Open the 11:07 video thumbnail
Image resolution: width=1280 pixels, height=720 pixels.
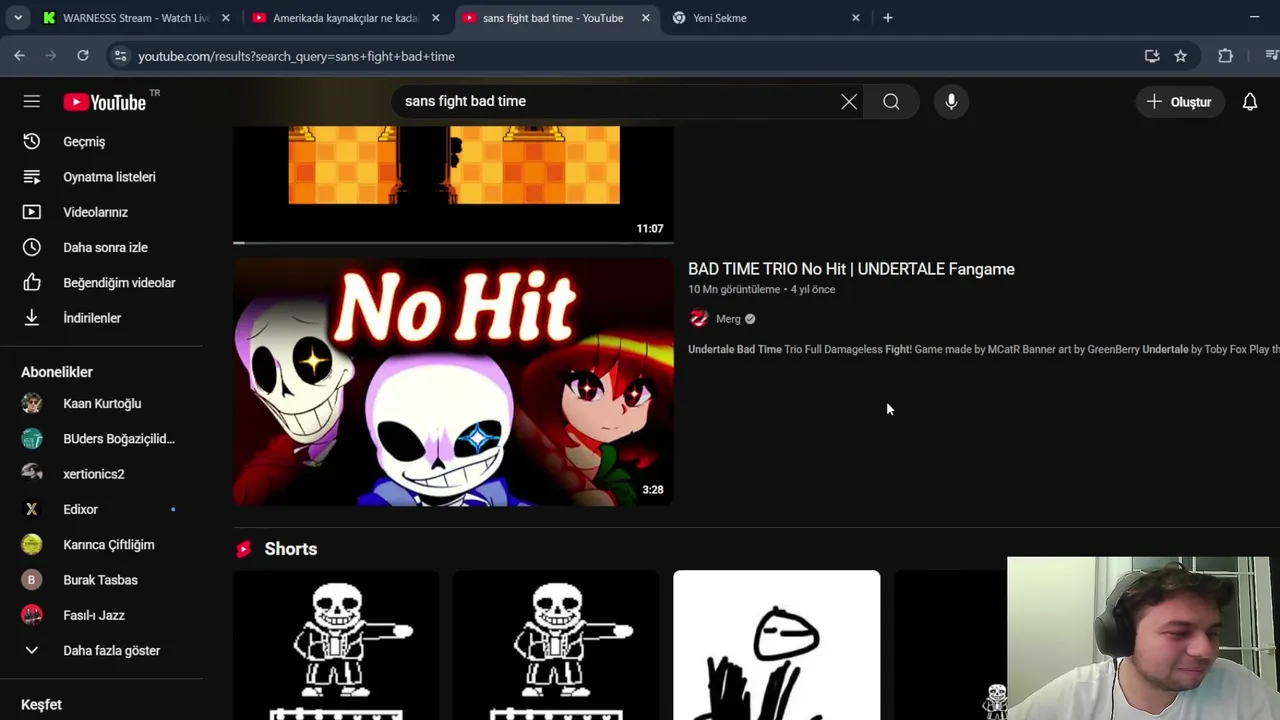tap(454, 184)
